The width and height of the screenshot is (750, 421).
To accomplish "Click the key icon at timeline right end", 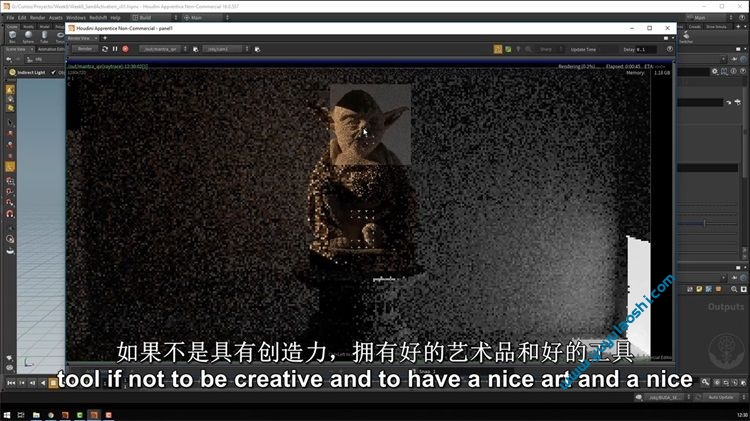I will [x=705, y=382].
